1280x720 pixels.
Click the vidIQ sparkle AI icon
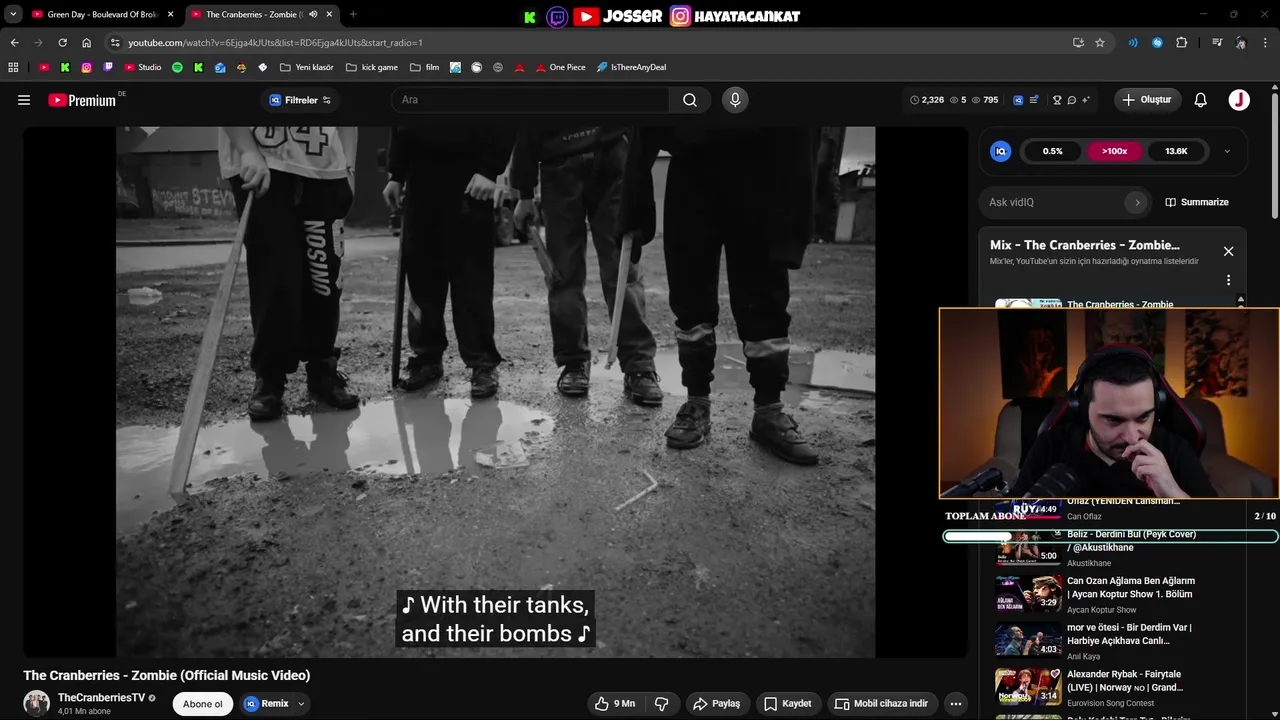click(1086, 100)
